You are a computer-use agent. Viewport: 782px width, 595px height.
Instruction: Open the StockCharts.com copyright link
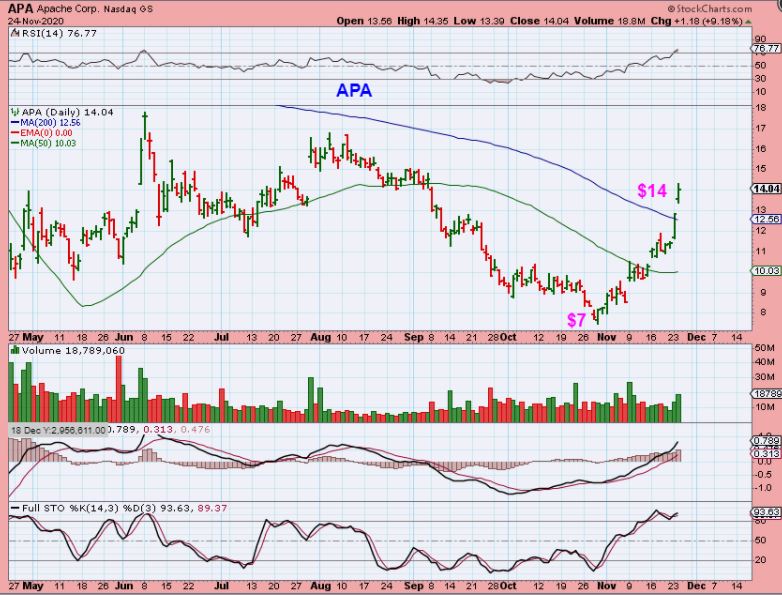pos(709,8)
